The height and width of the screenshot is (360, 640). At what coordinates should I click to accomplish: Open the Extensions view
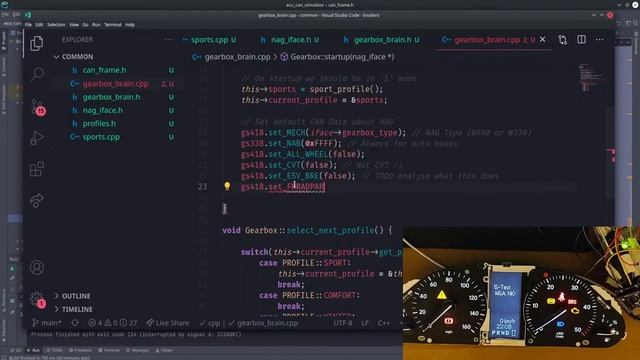pyautogui.click(x=37, y=169)
